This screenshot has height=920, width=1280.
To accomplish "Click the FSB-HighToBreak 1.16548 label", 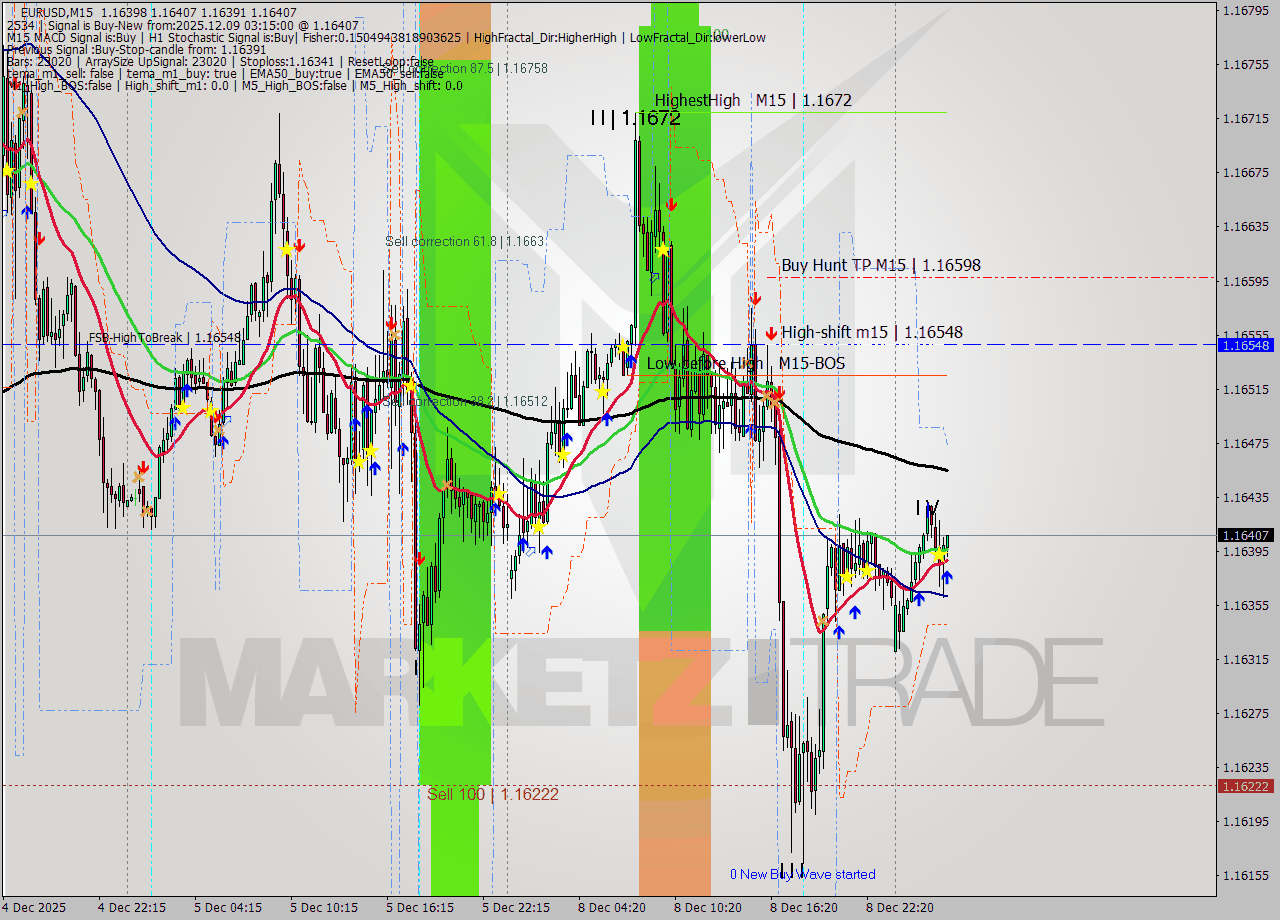I will (163, 338).
